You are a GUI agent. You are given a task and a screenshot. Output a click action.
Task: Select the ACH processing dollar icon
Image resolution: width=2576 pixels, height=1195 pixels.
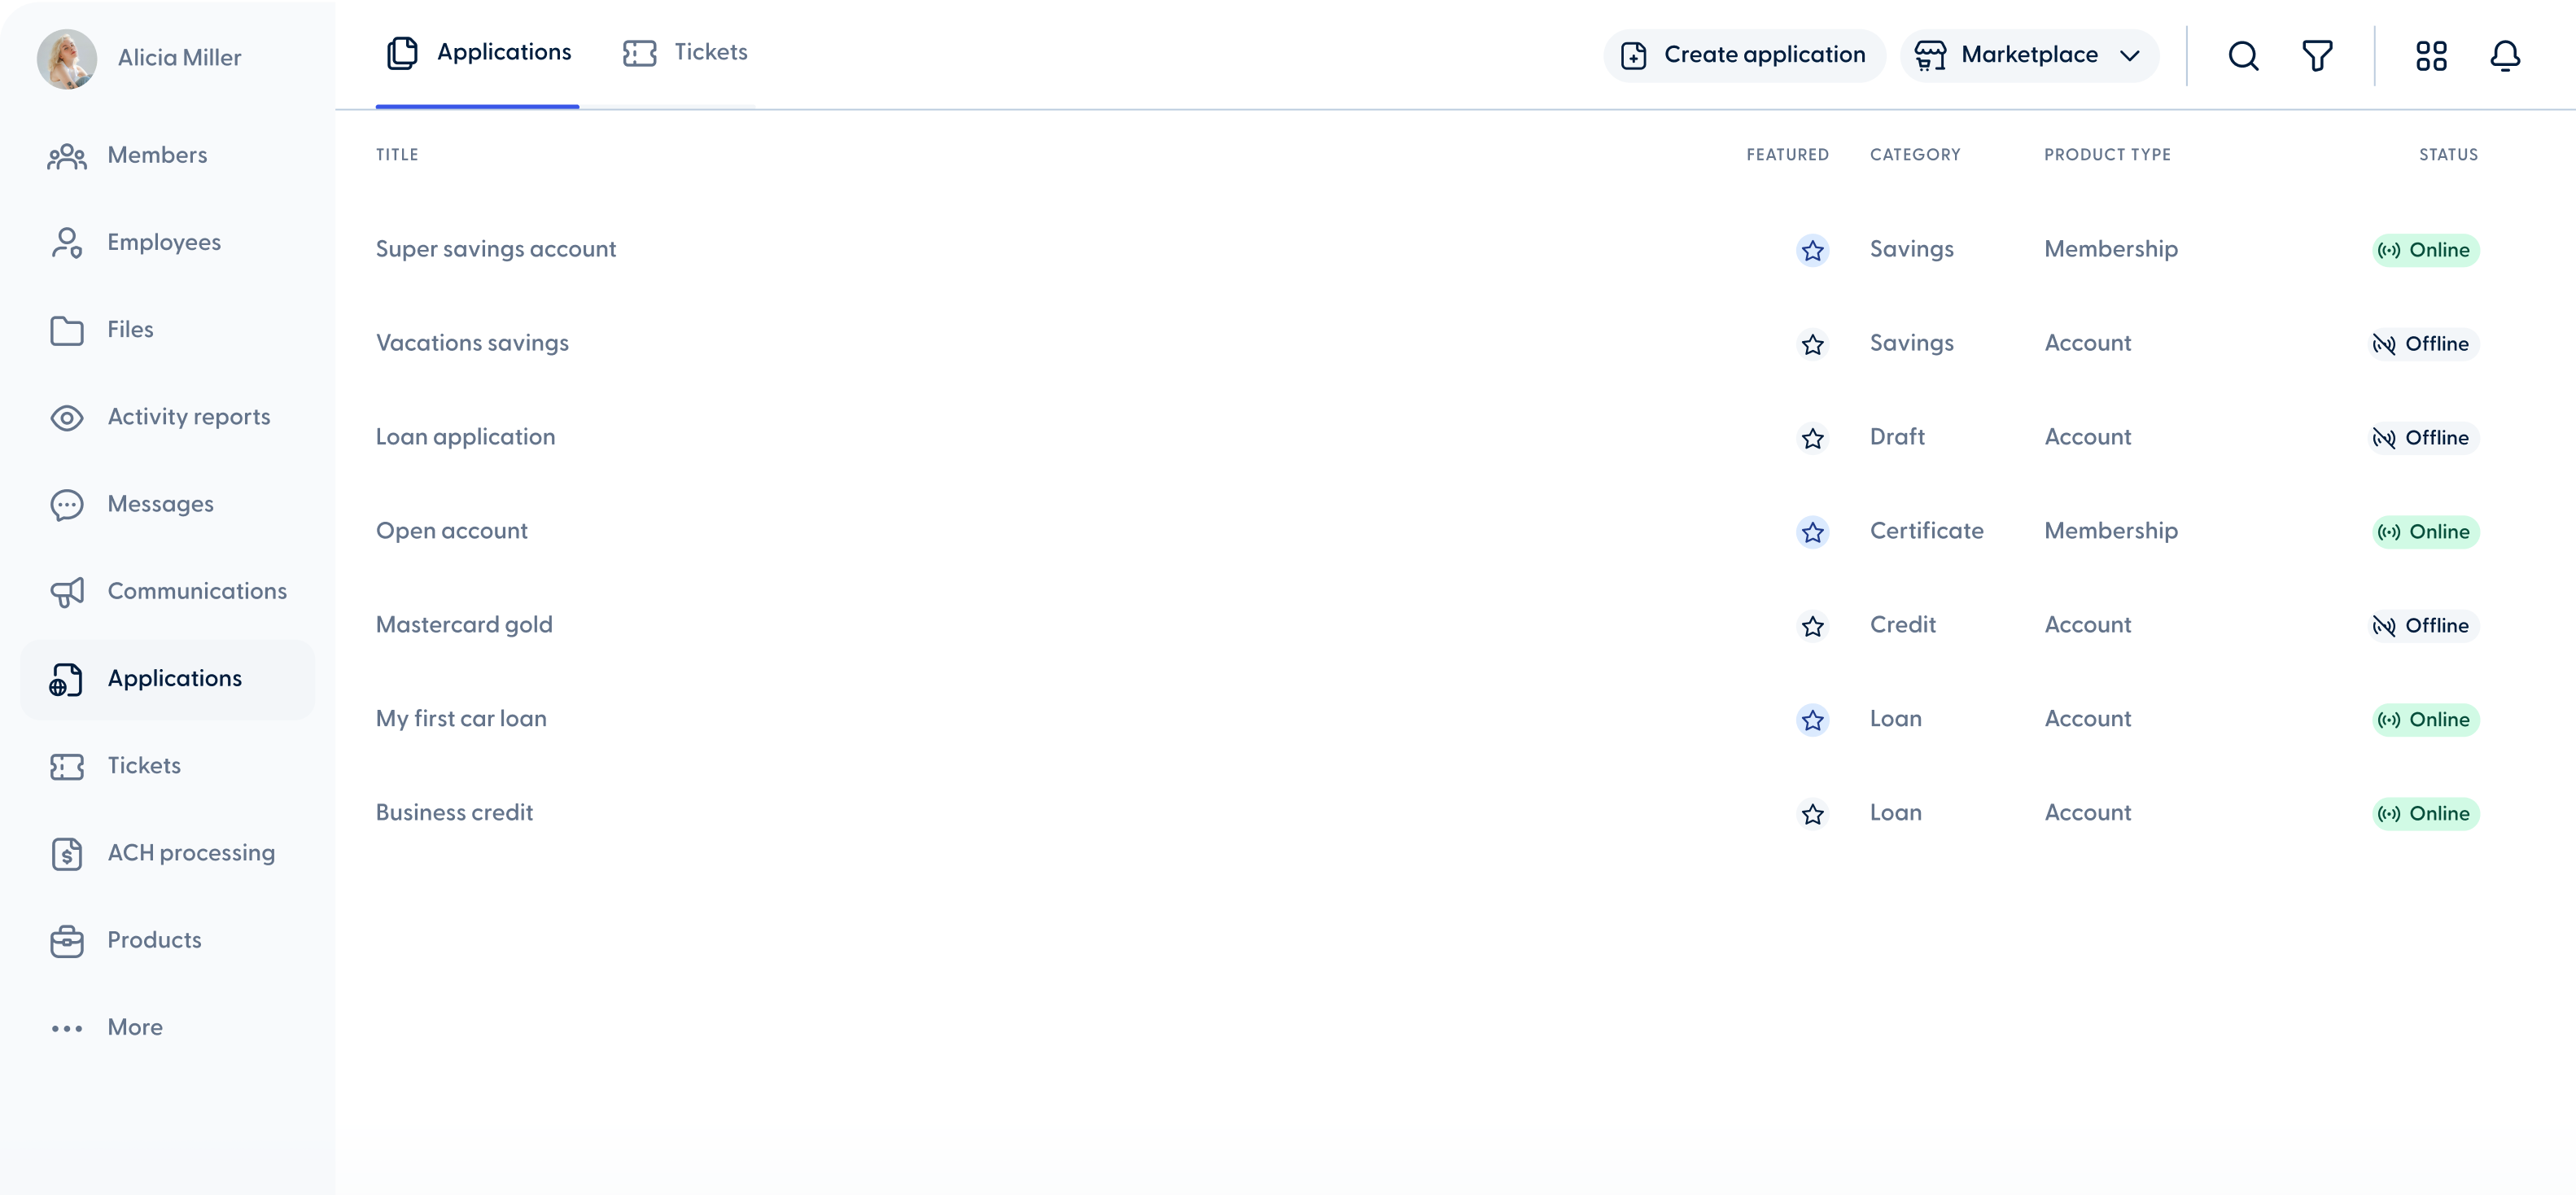pyautogui.click(x=66, y=854)
